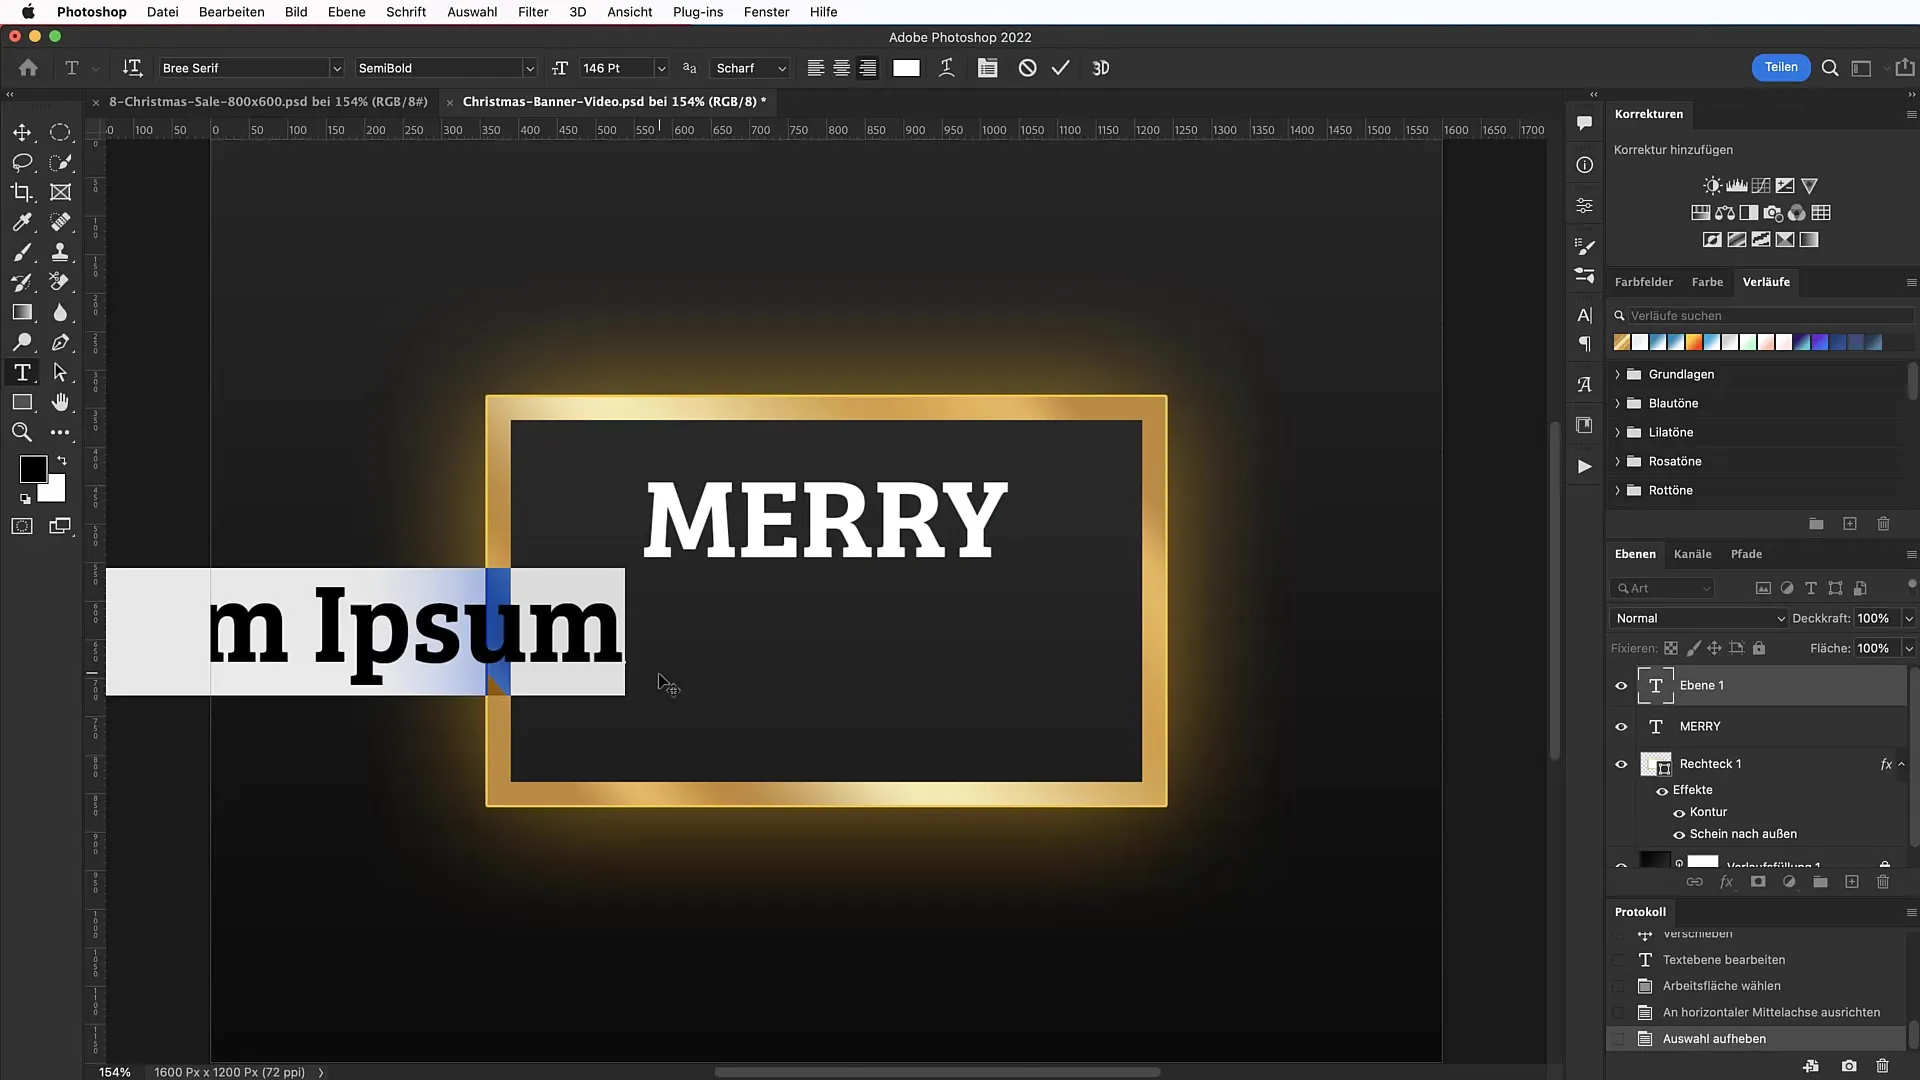Select the Clone Stamp tool
Screen dimensions: 1920x1080
point(60,252)
